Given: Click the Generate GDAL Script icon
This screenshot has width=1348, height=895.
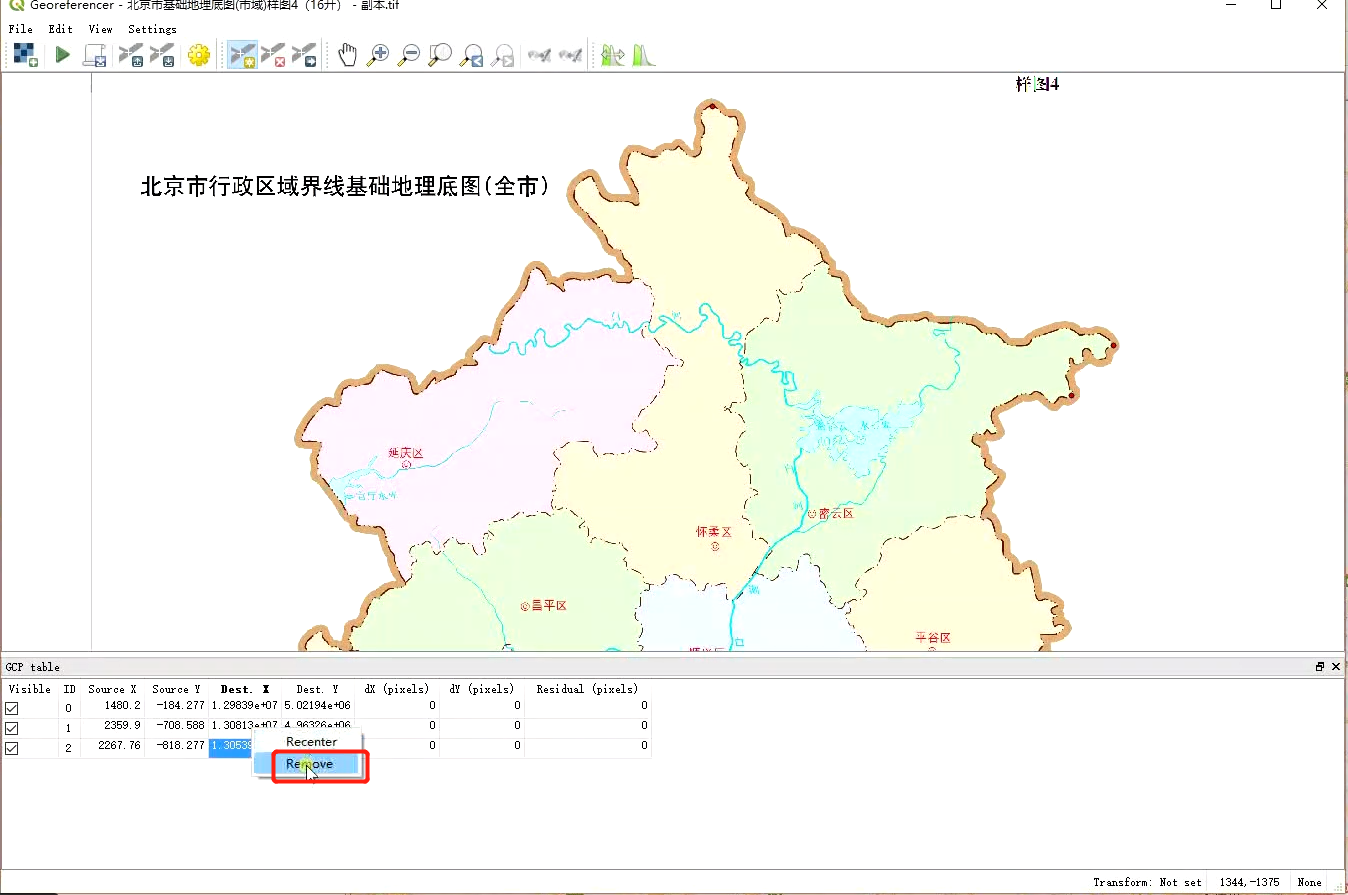Looking at the screenshot, I should pyautogui.click(x=96, y=55).
